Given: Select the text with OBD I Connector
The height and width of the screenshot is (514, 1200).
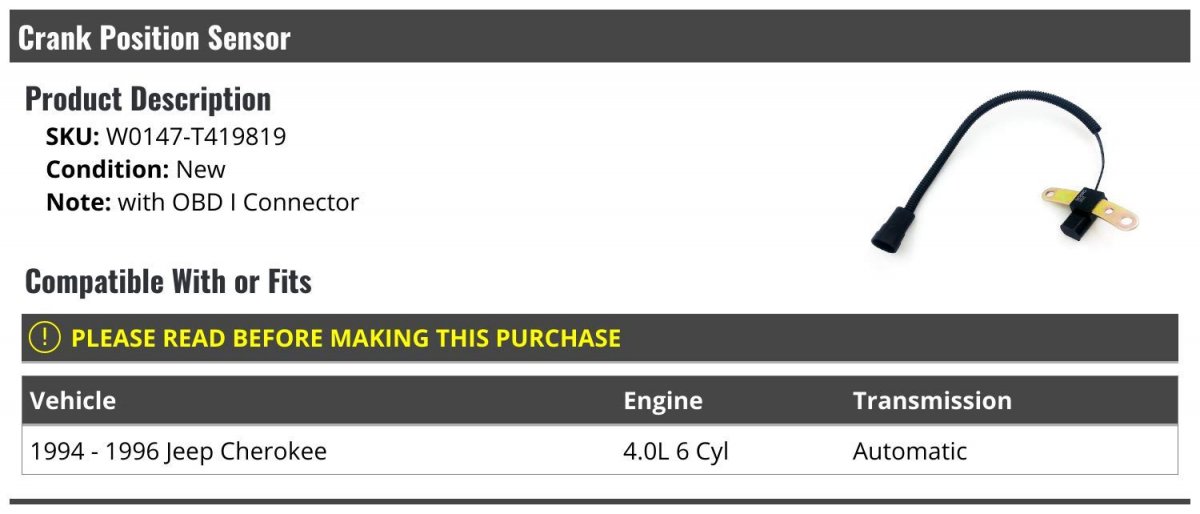Looking at the screenshot, I should coord(238,202).
